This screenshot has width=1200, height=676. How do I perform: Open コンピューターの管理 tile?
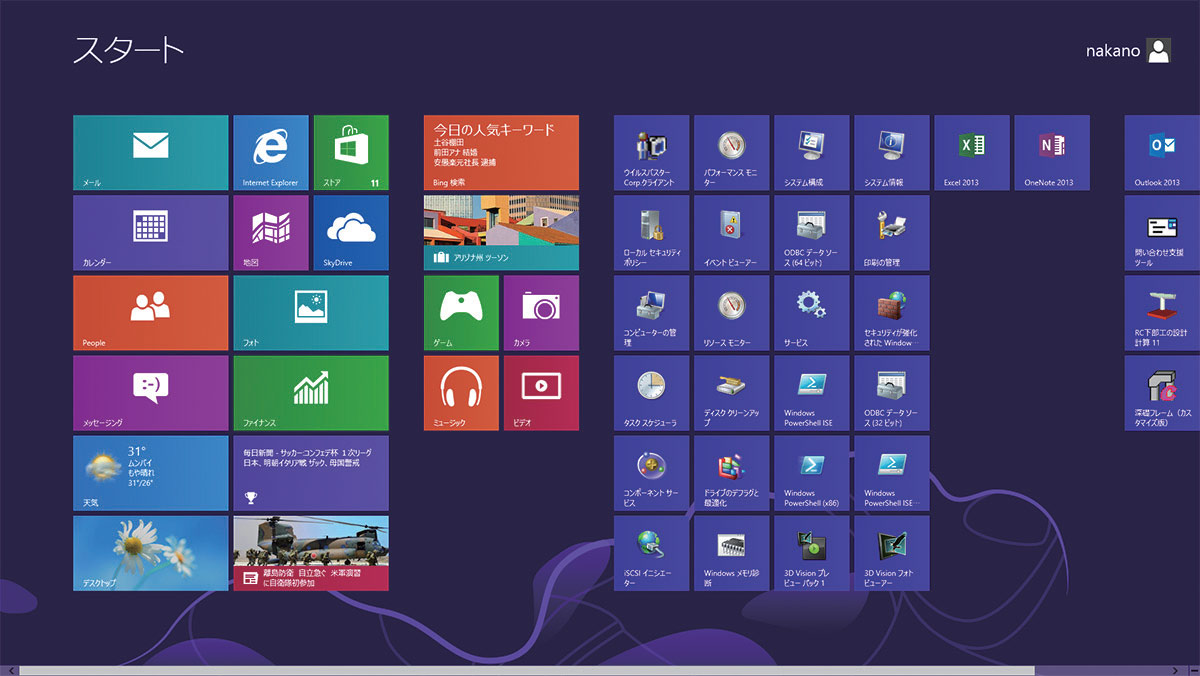click(x=652, y=312)
